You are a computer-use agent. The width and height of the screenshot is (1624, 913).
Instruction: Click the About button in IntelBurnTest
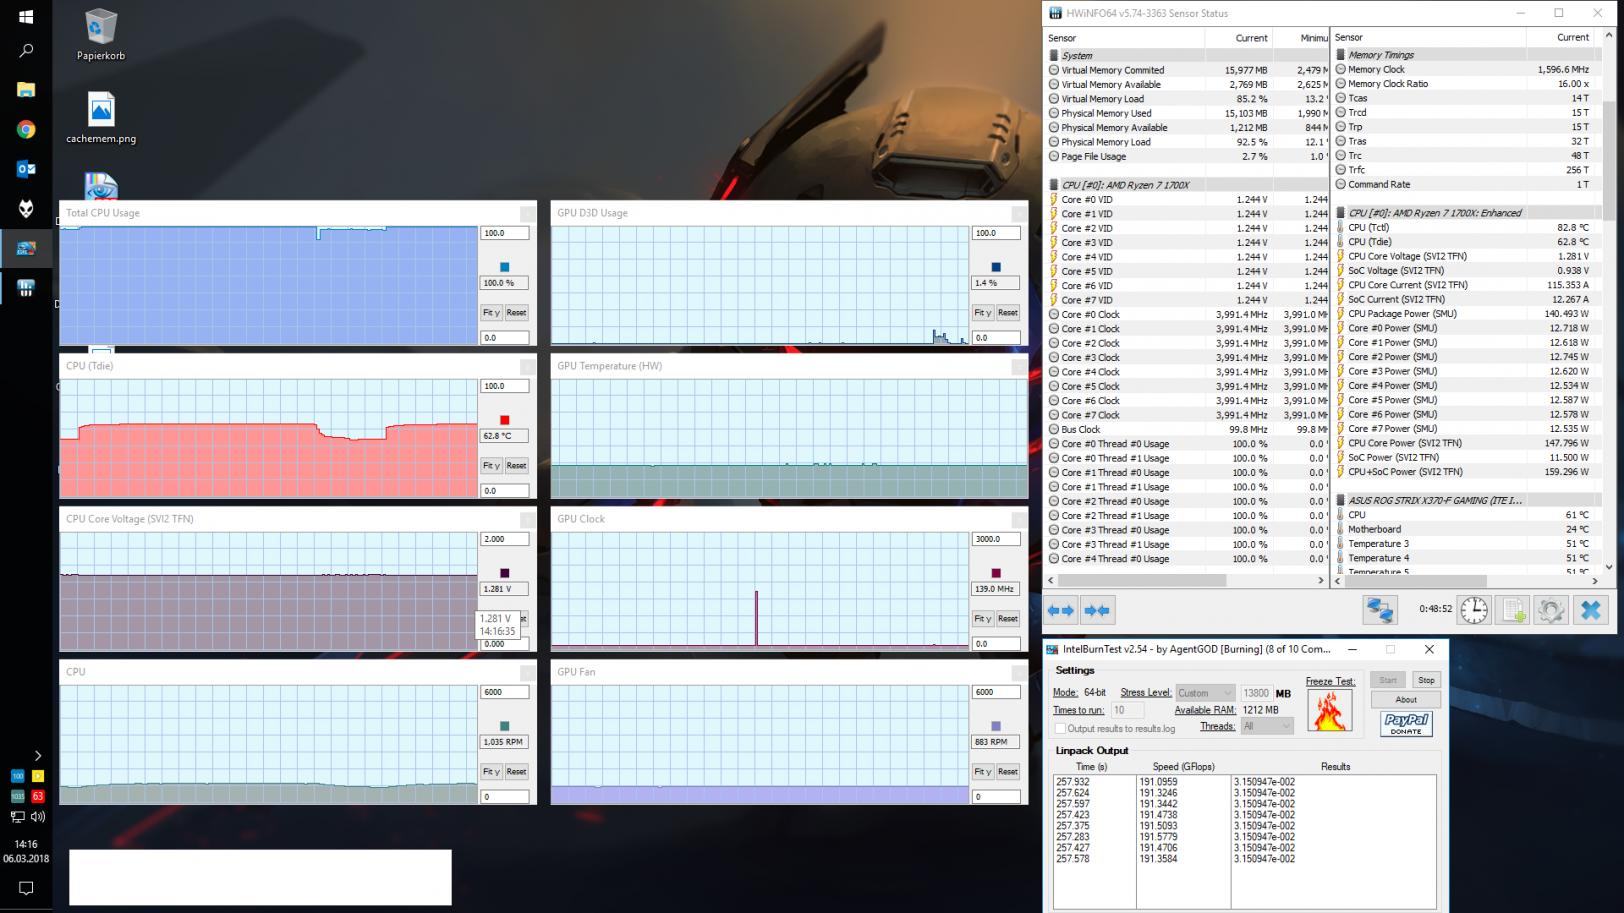click(x=1406, y=699)
